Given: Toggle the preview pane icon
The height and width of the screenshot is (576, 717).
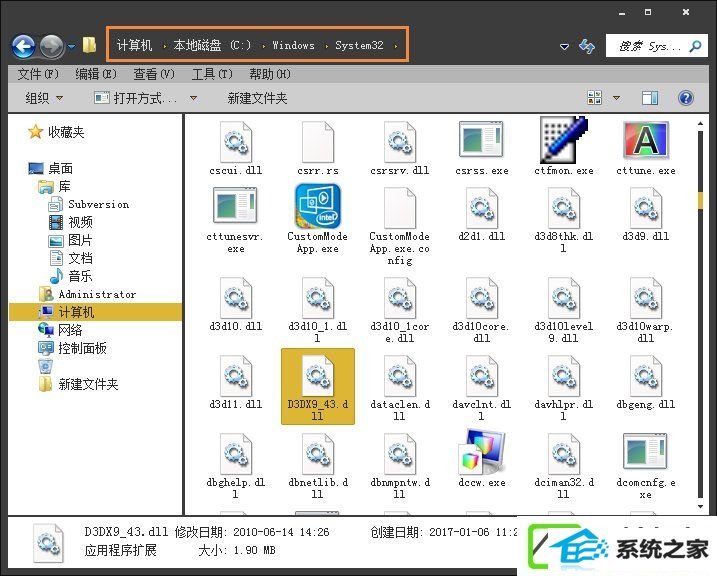Looking at the screenshot, I should click(649, 98).
